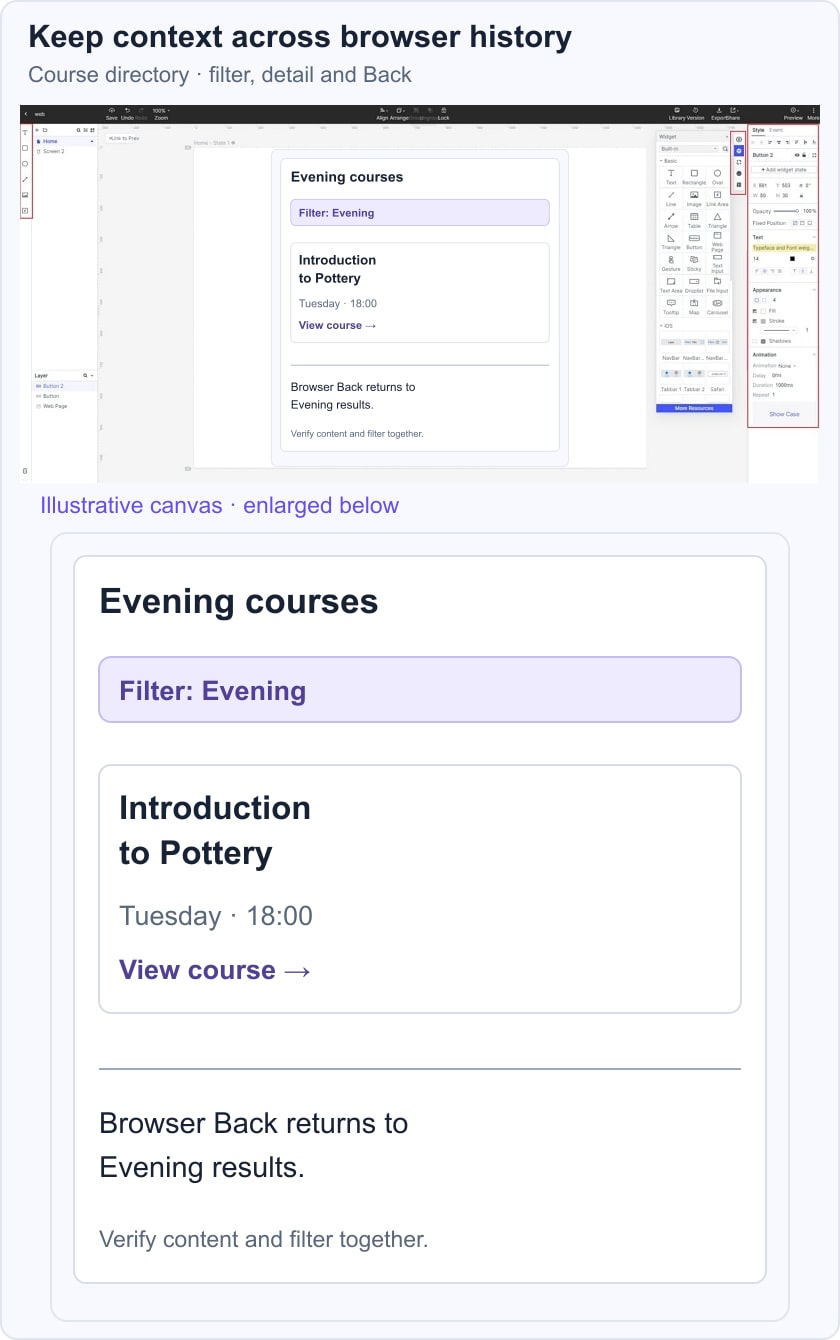The height and width of the screenshot is (1340, 840).
Task: Open the Built-in widget library dropdown
Action: 689,148
